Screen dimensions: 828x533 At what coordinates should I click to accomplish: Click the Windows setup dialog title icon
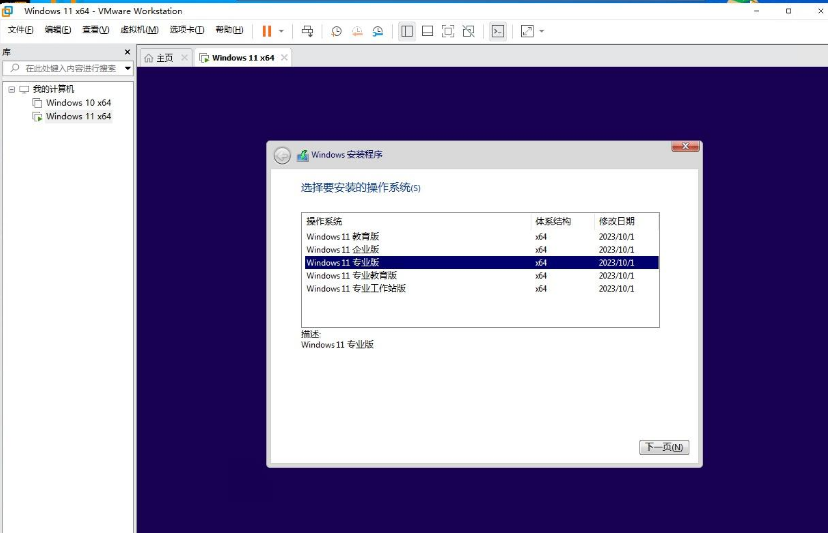pyautogui.click(x=303, y=155)
